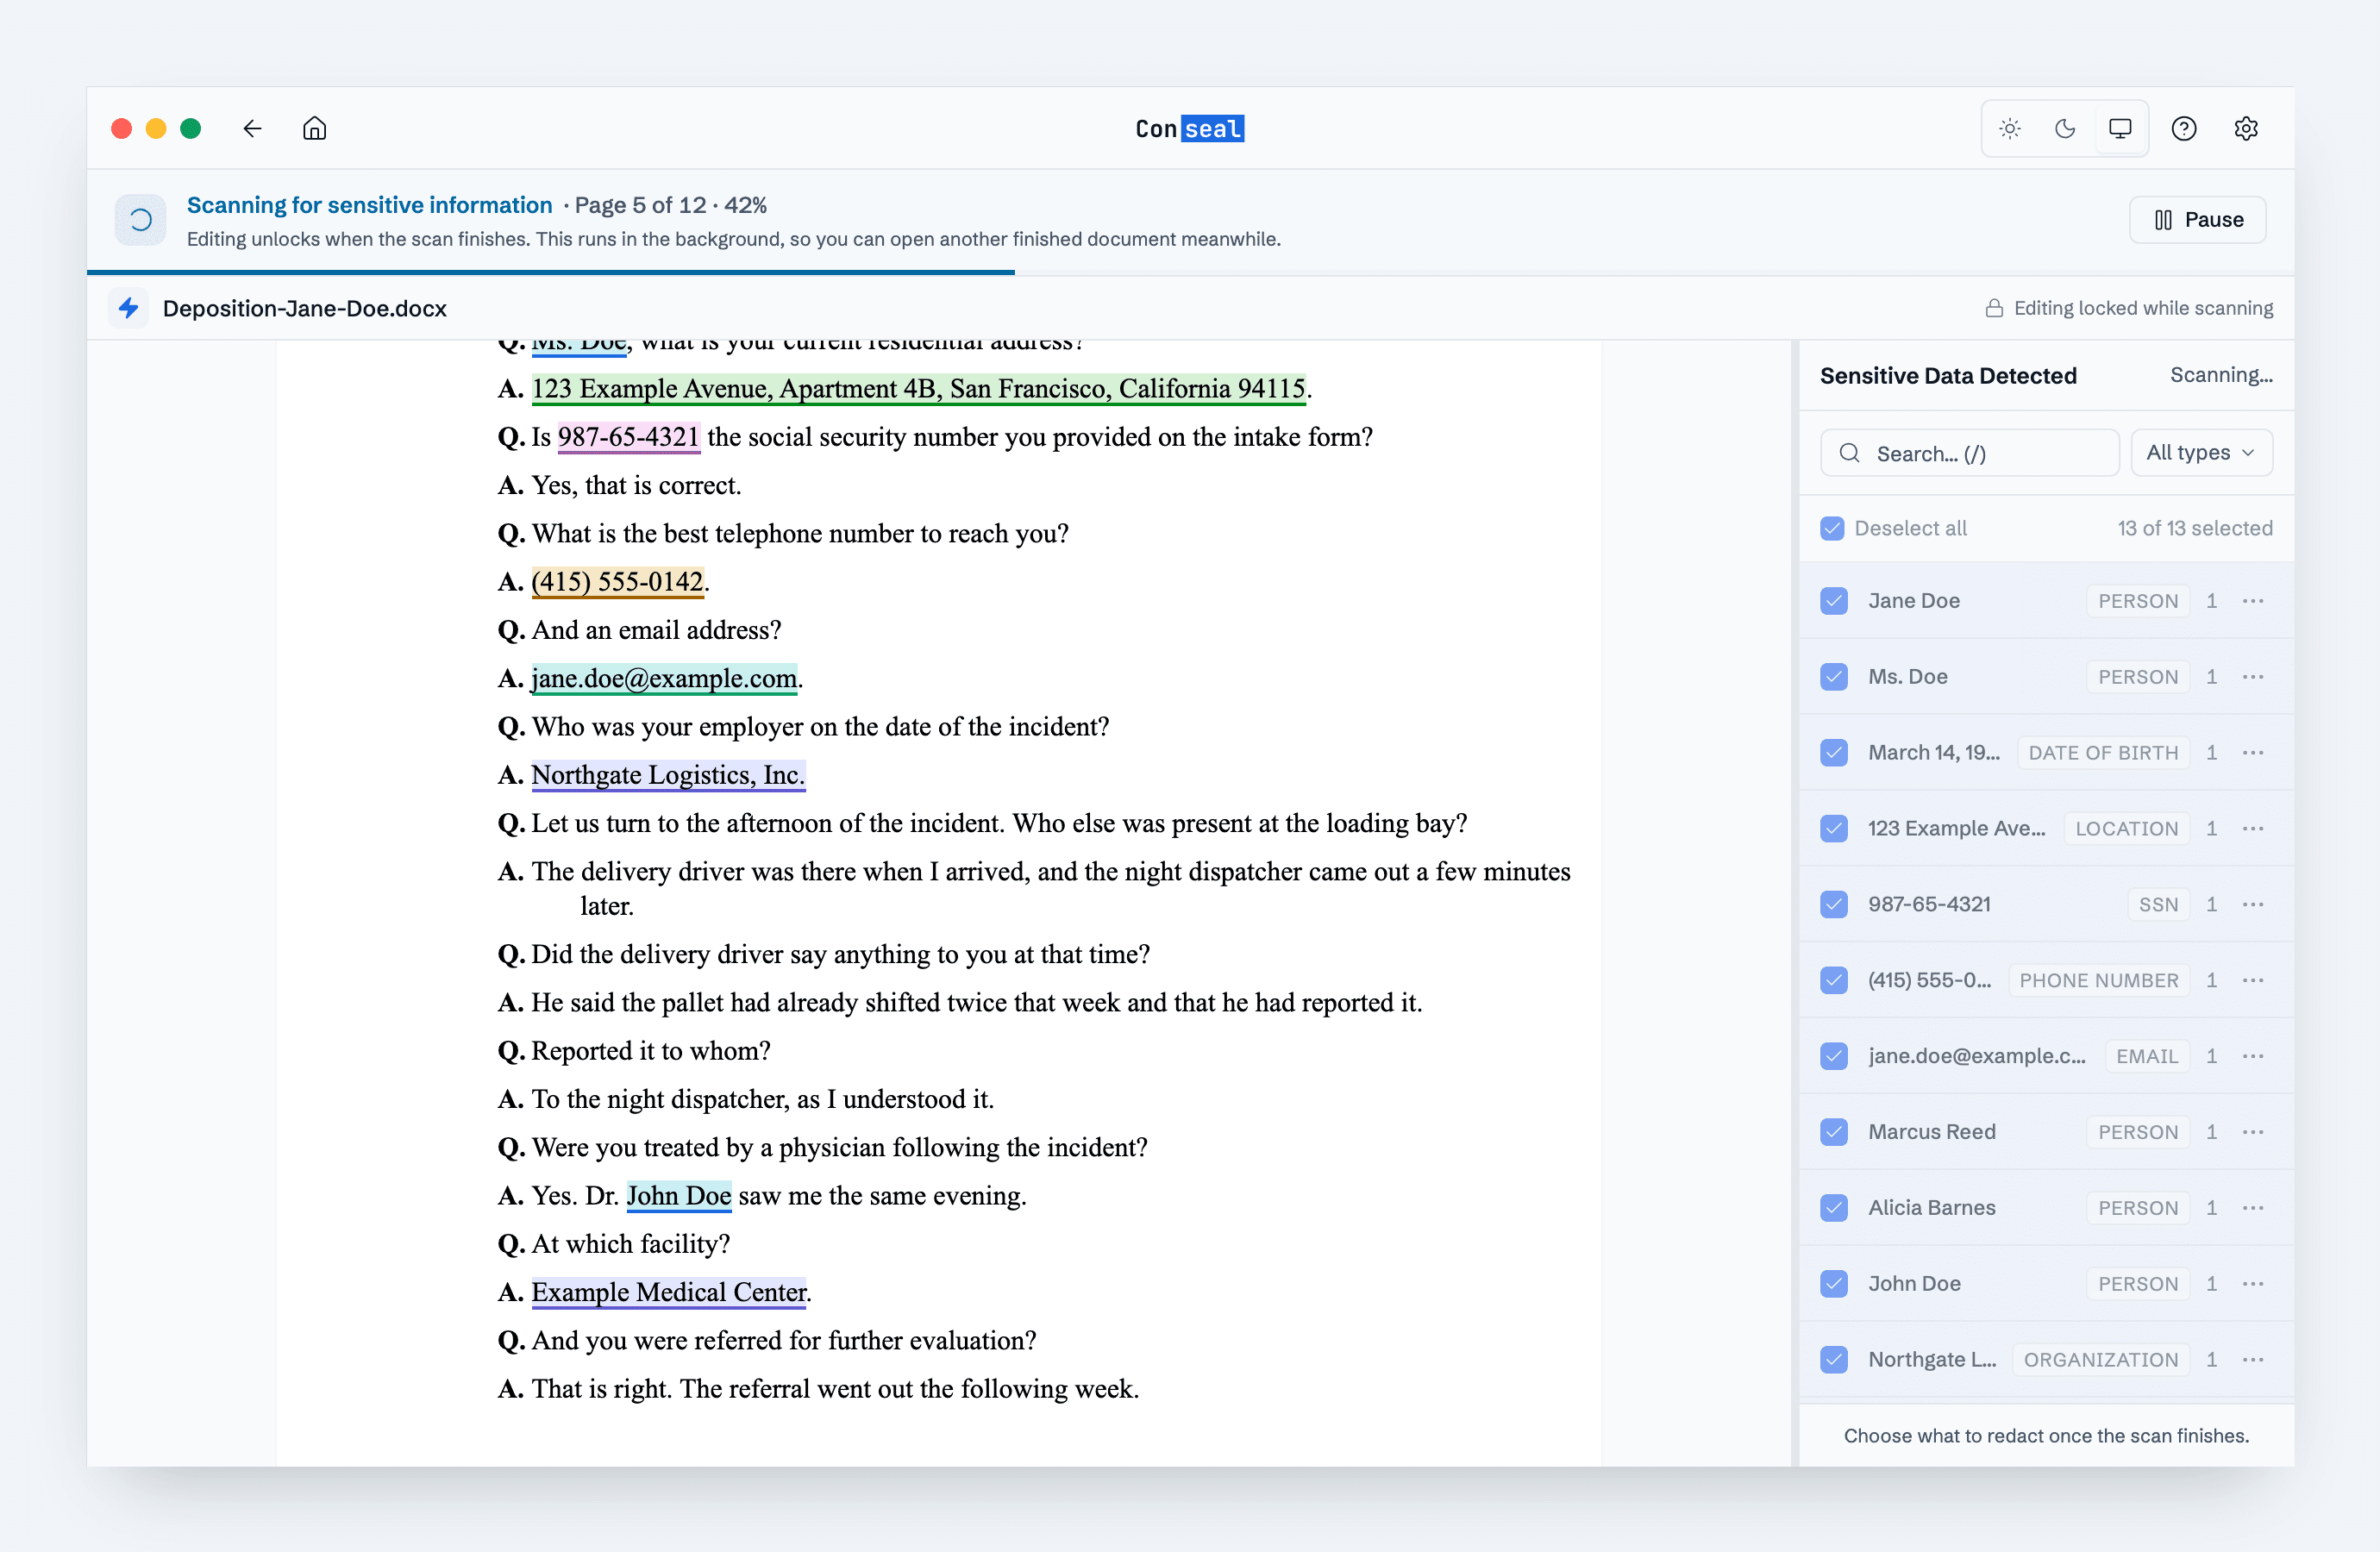This screenshot has width=2380, height=1552.
Task: Open more options for Jane Doe
Action: [x=2253, y=600]
